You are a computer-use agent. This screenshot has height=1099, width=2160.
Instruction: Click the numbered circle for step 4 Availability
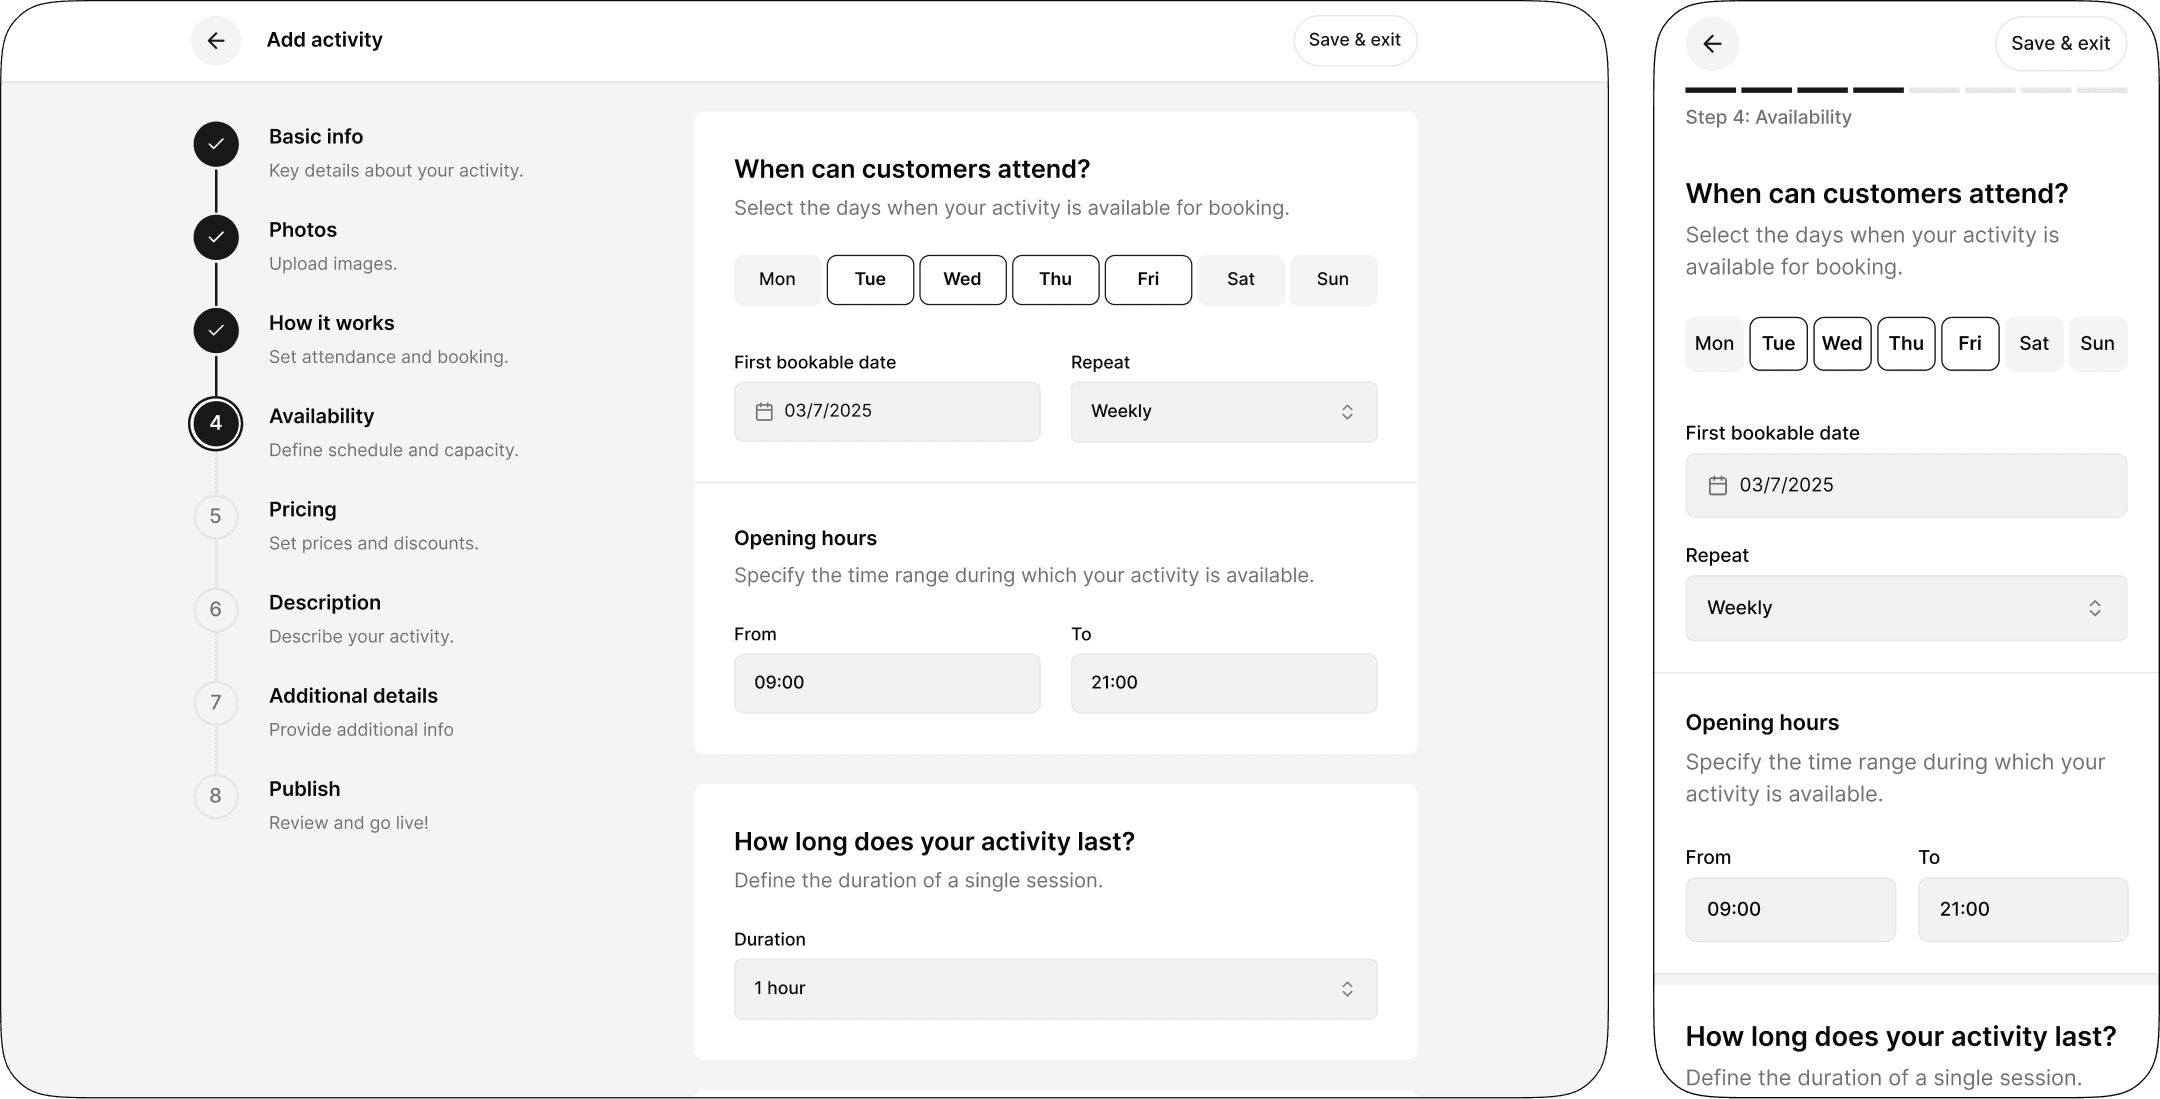215,423
